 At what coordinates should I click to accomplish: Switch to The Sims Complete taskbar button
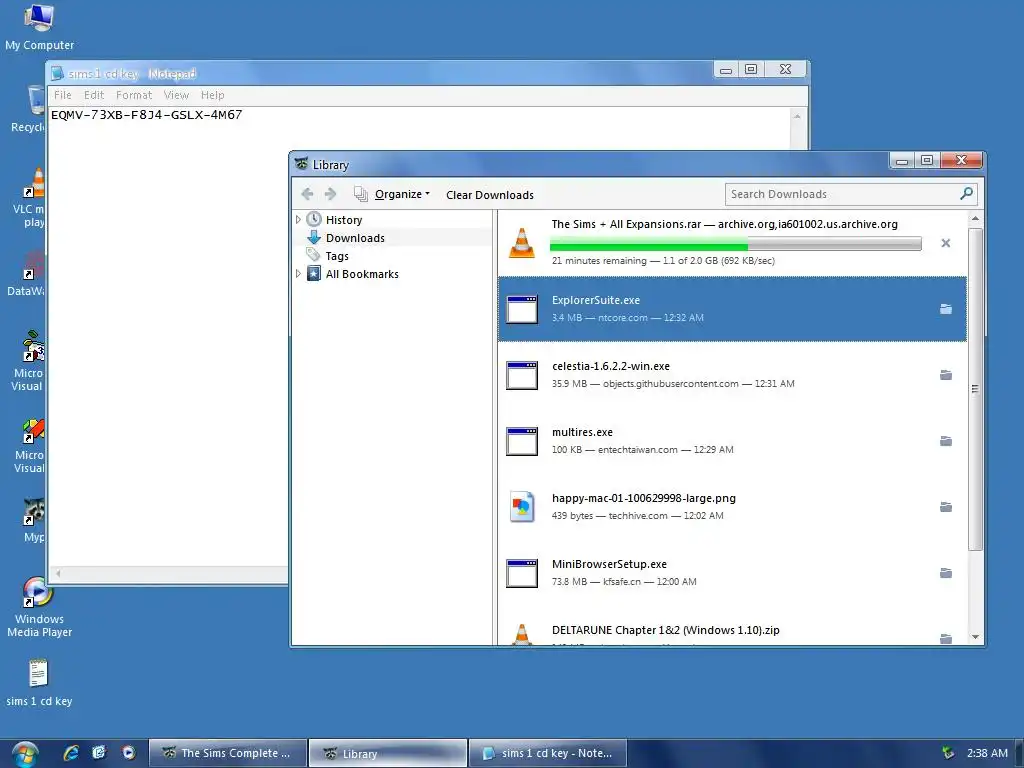tap(228, 753)
